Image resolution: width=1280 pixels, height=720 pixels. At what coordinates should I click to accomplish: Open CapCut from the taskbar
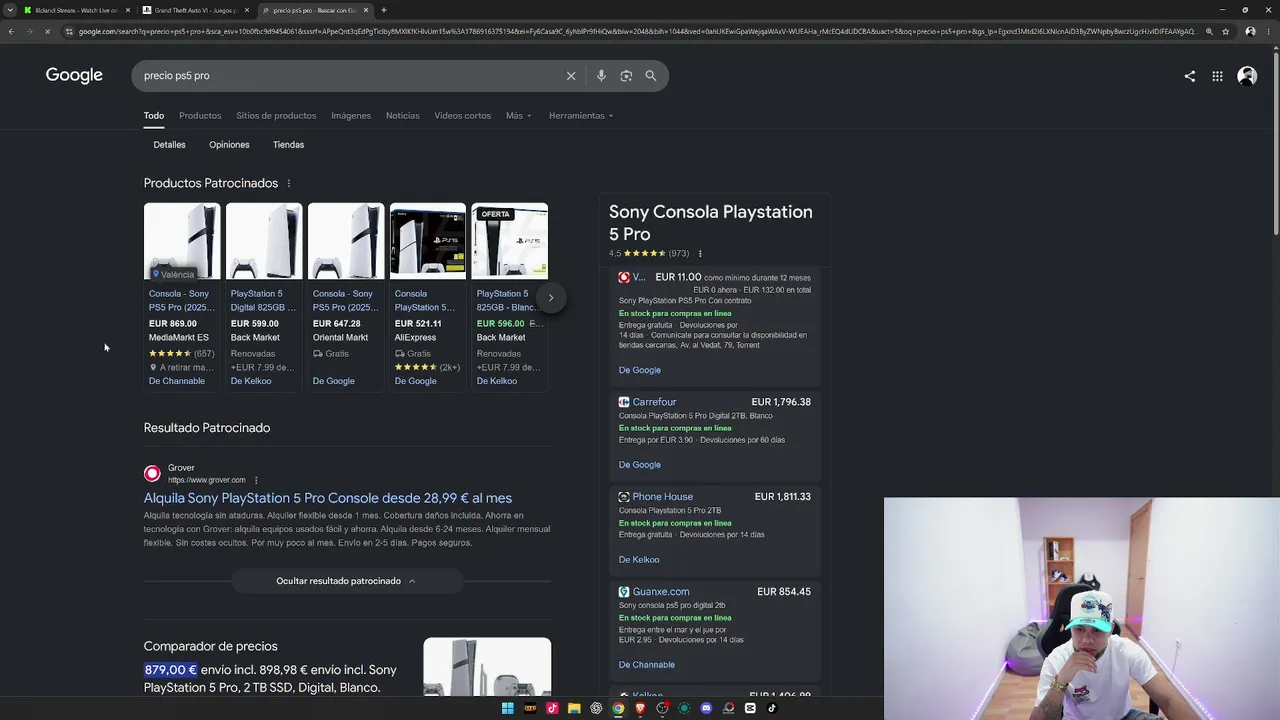(750, 708)
